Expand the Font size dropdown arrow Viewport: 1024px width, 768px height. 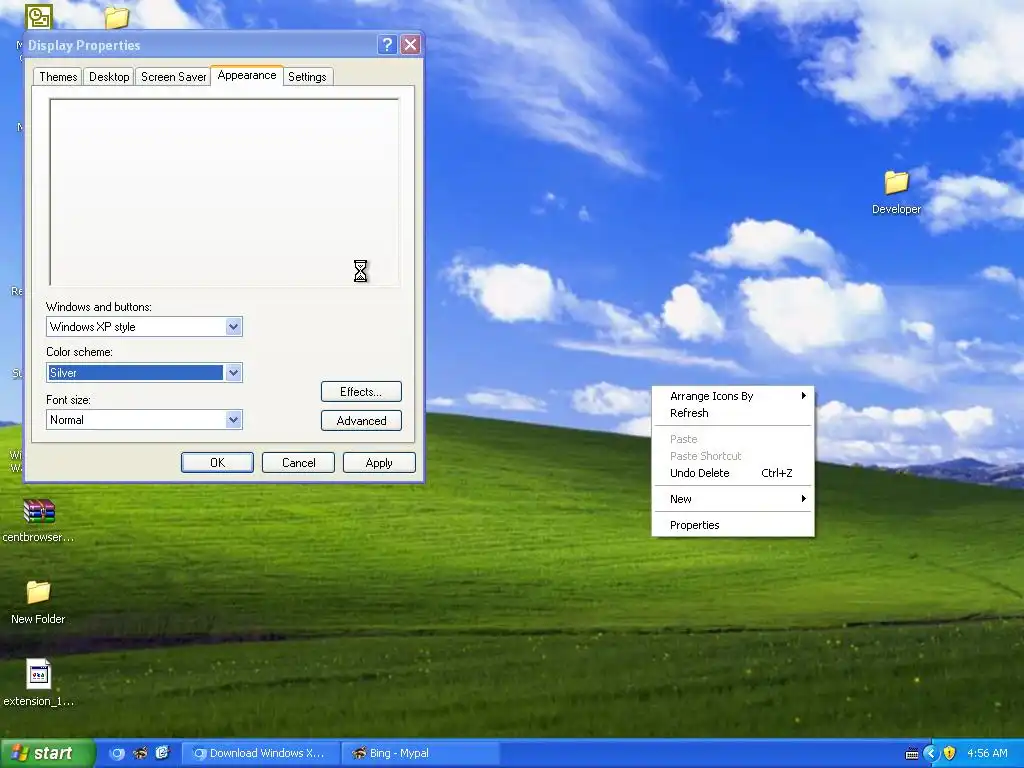point(233,419)
